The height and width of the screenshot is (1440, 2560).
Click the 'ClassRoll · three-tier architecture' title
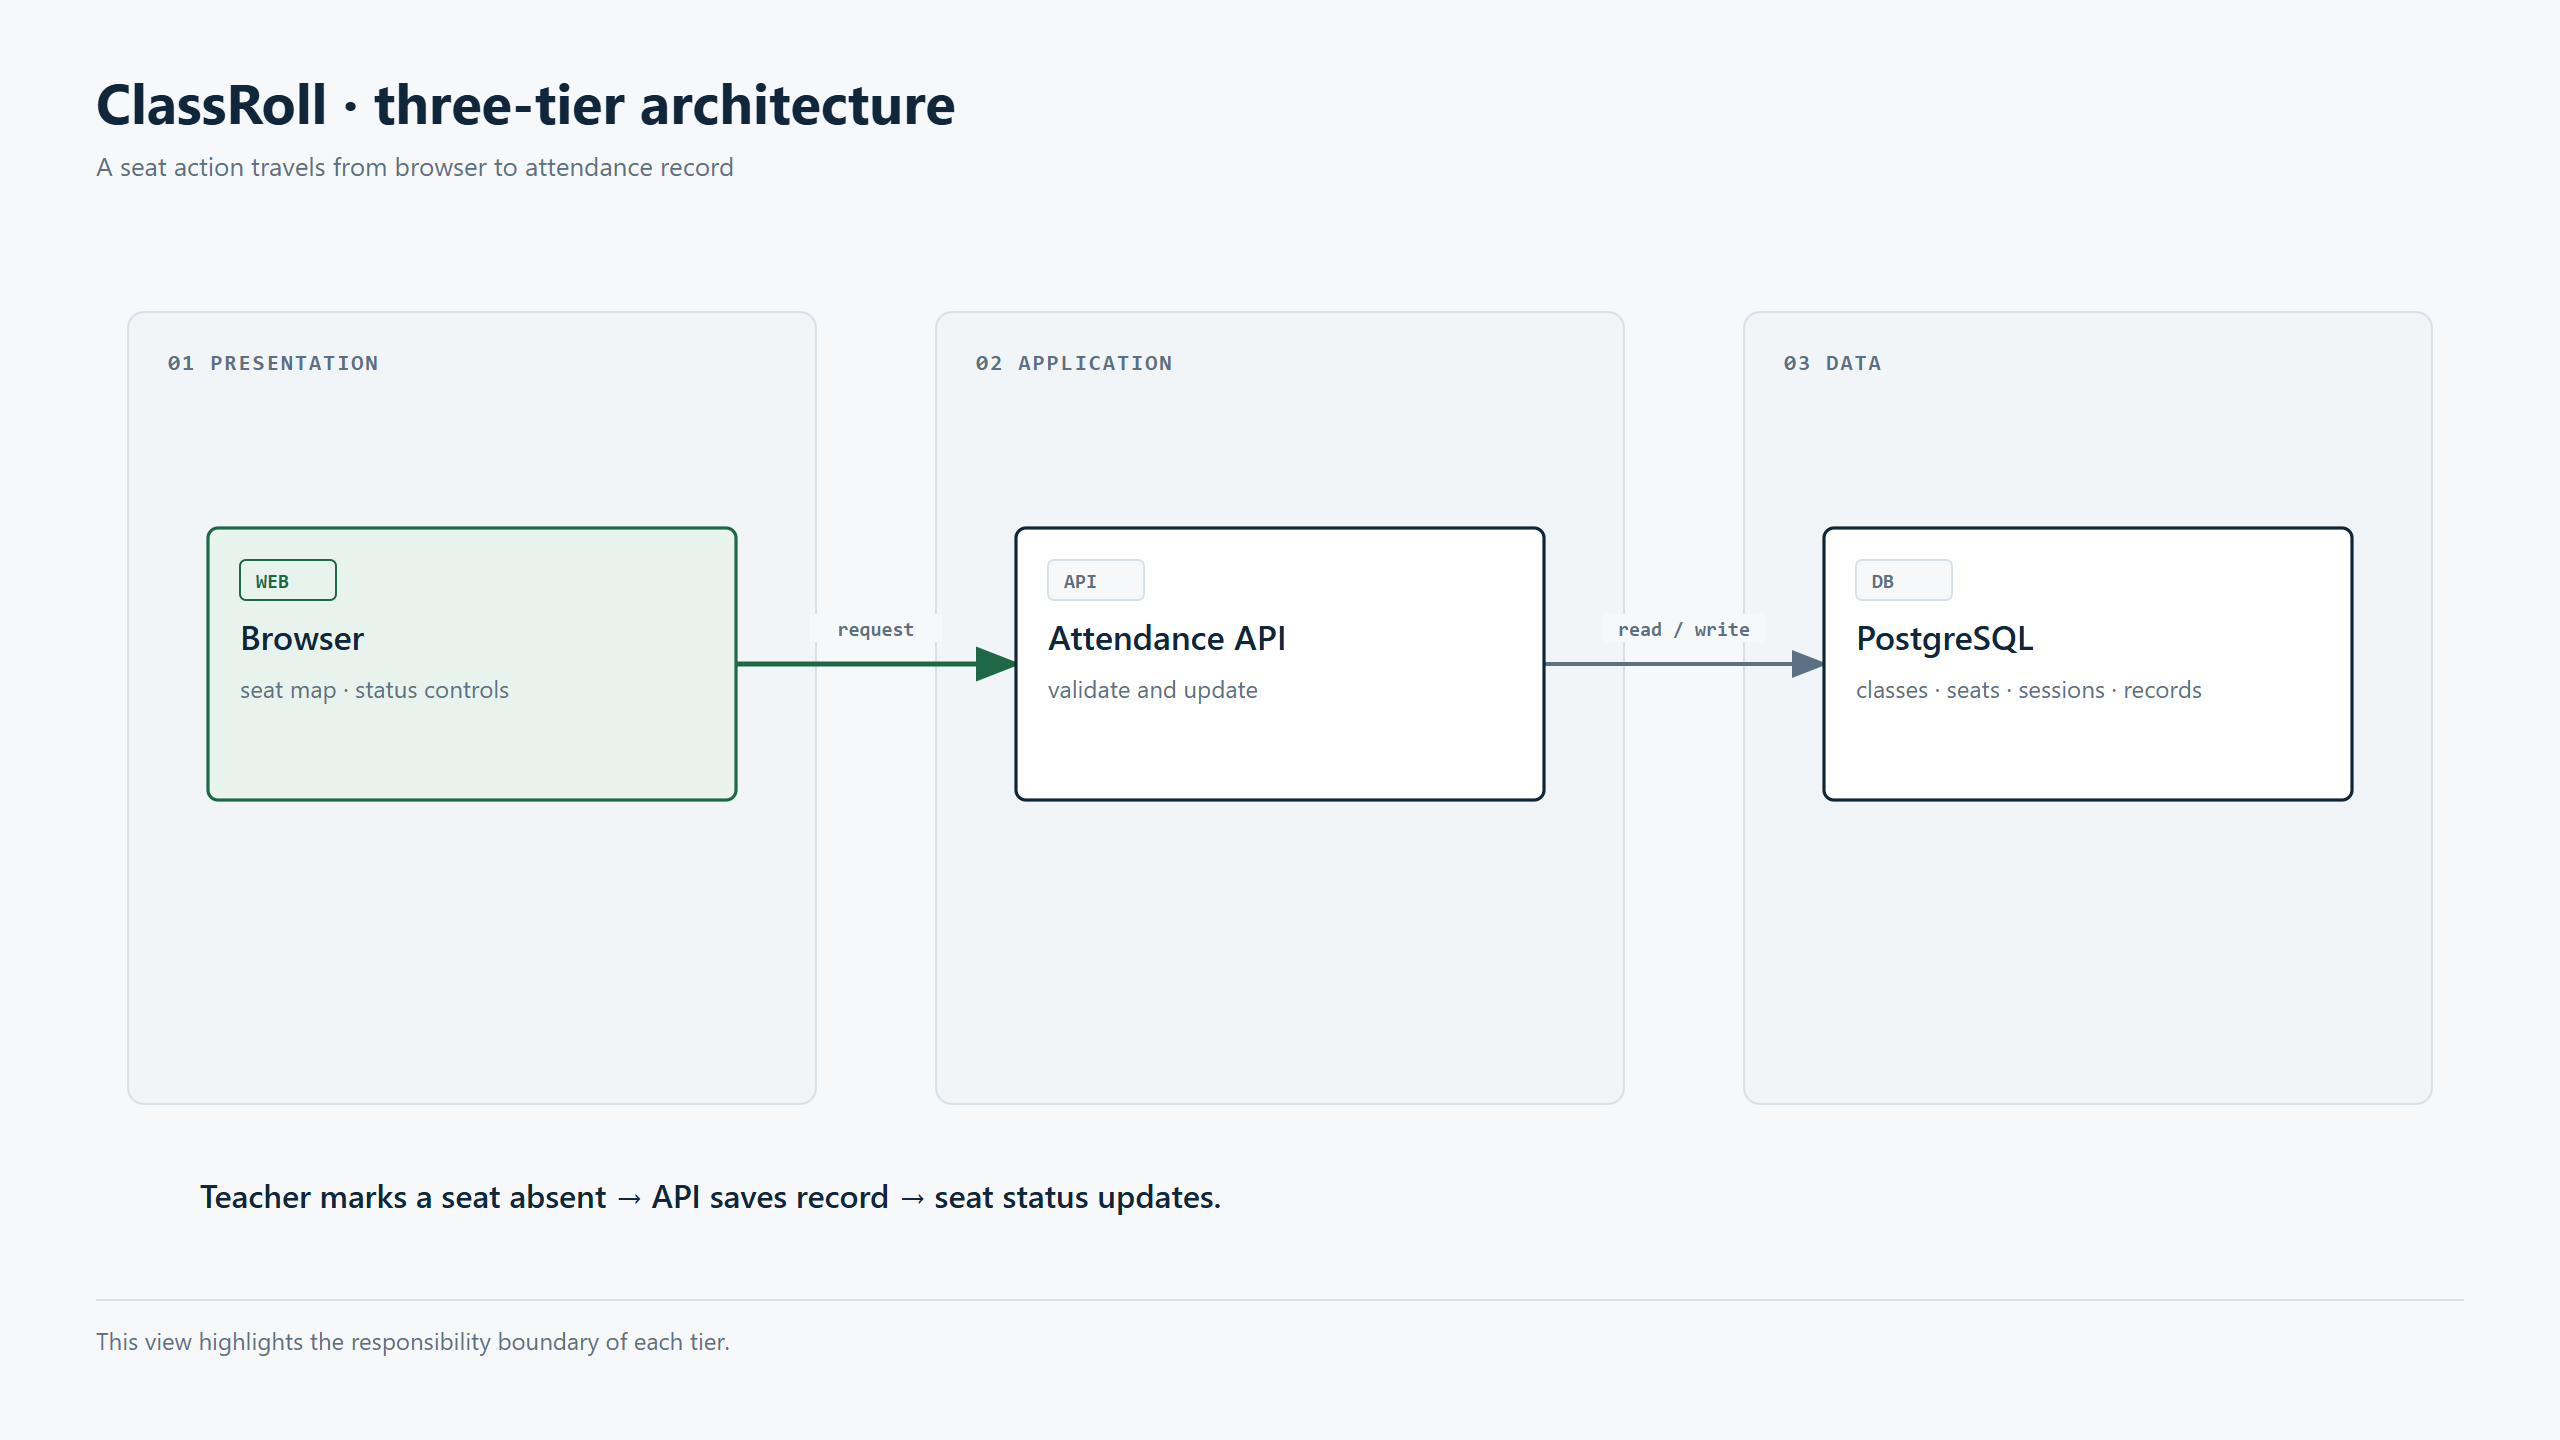(x=526, y=105)
